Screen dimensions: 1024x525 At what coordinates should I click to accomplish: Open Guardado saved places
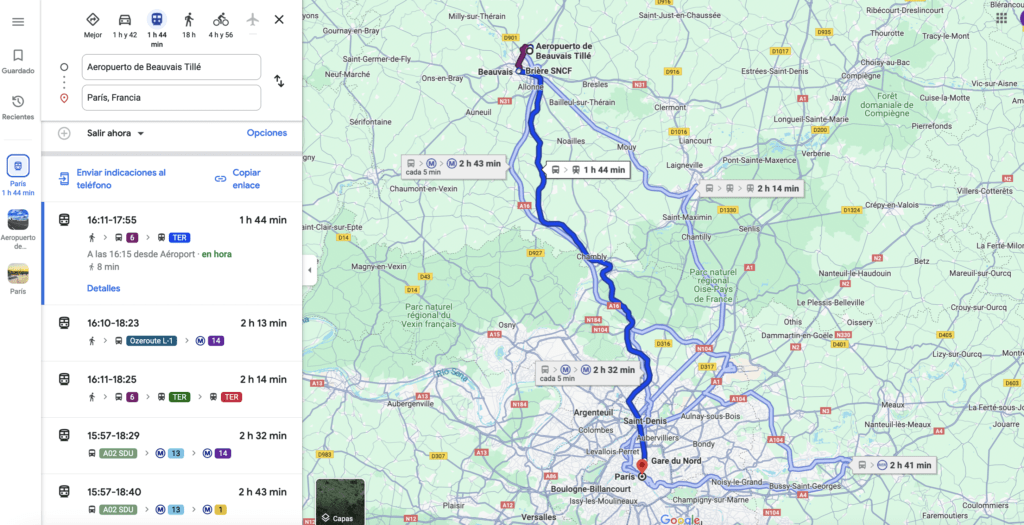tap(18, 61)
